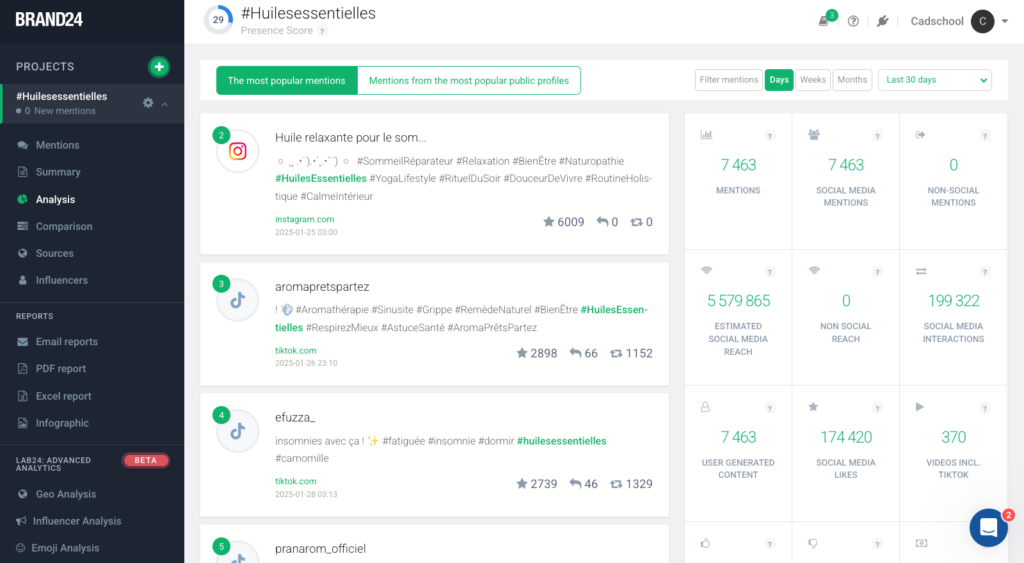1024x563 pixels.
Task: Click the #HuilesEssentielles highlighted hashtag in Instagram mention
Action: (321, 178)
